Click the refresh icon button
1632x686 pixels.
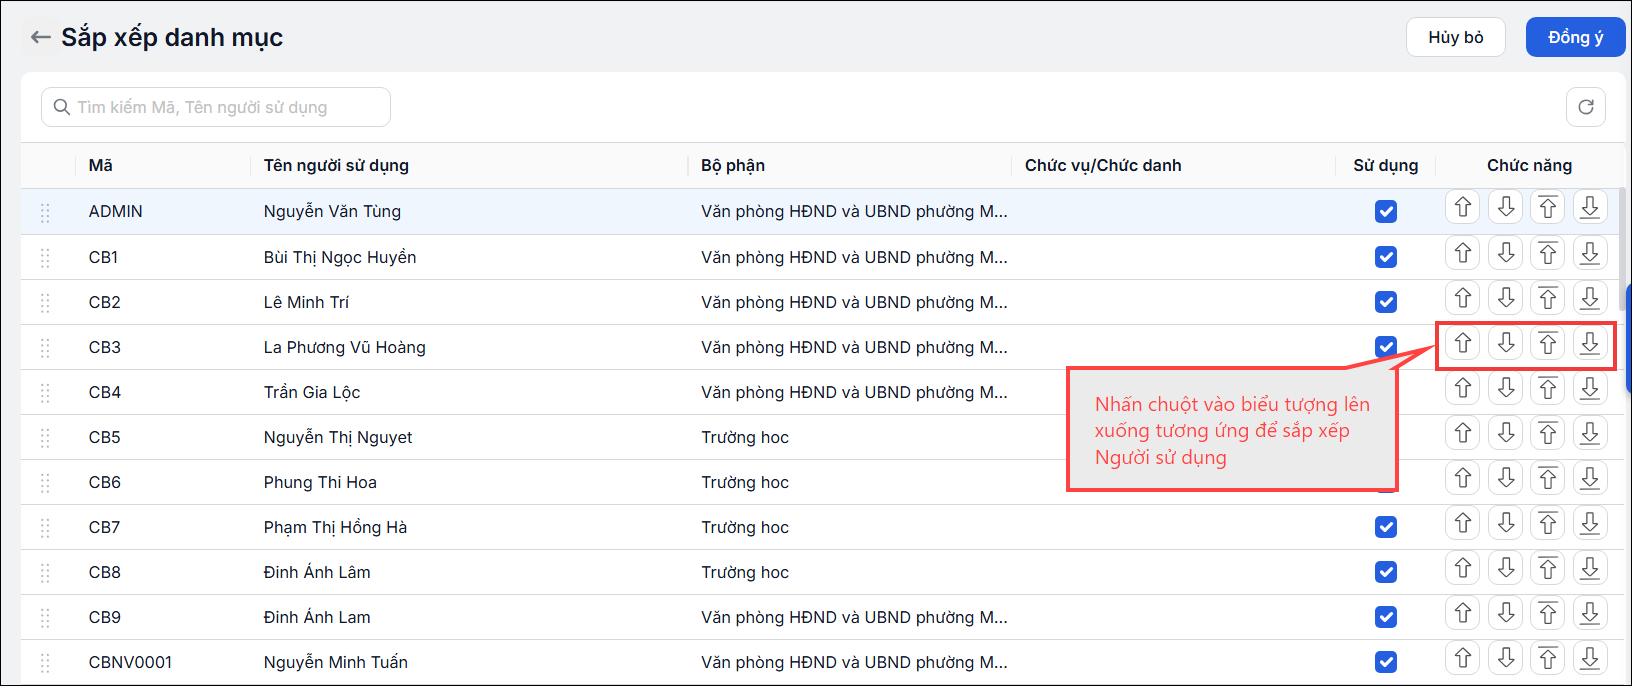[1586, 107]
